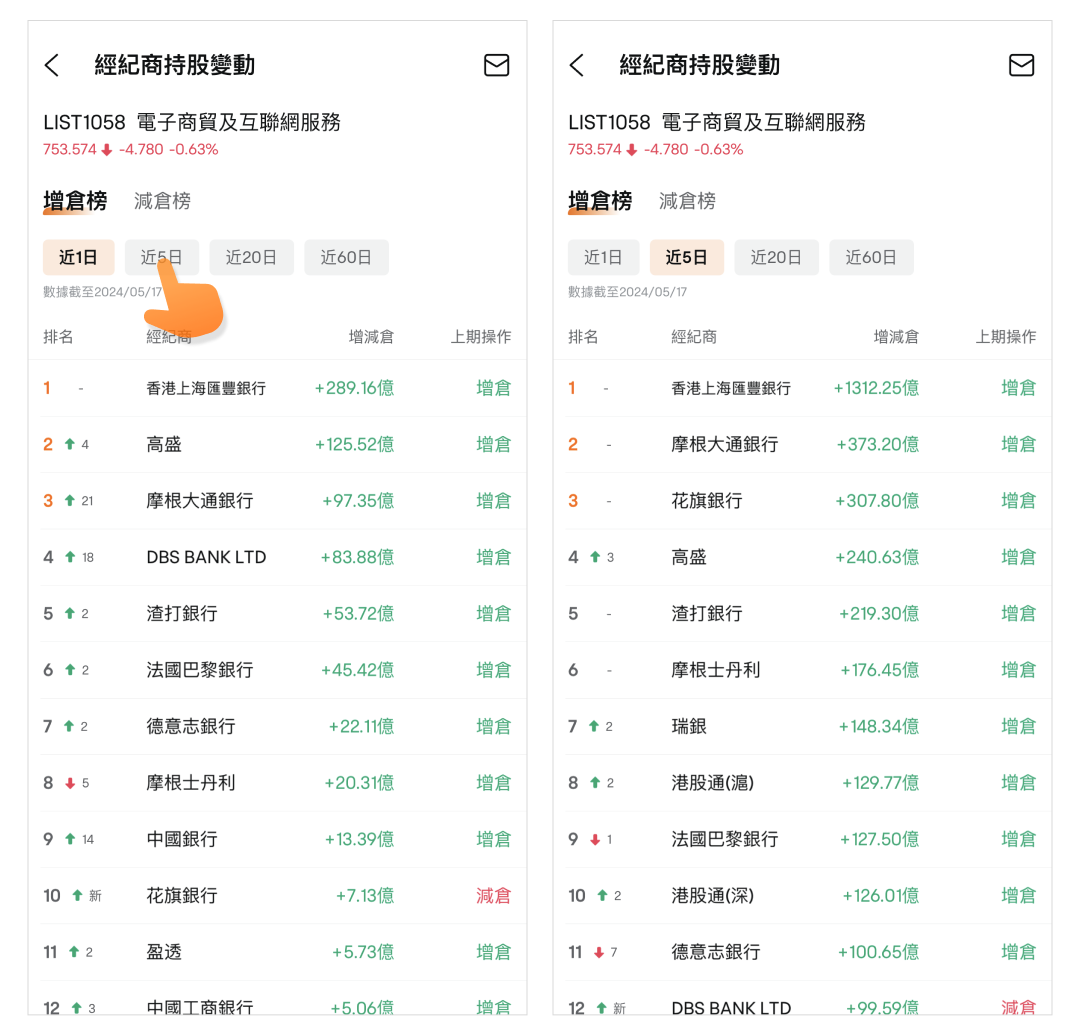The image size is (1080, 1036).
Task: Sort by 上期操作 column header right panel
Action: [x=1005, y=337]
